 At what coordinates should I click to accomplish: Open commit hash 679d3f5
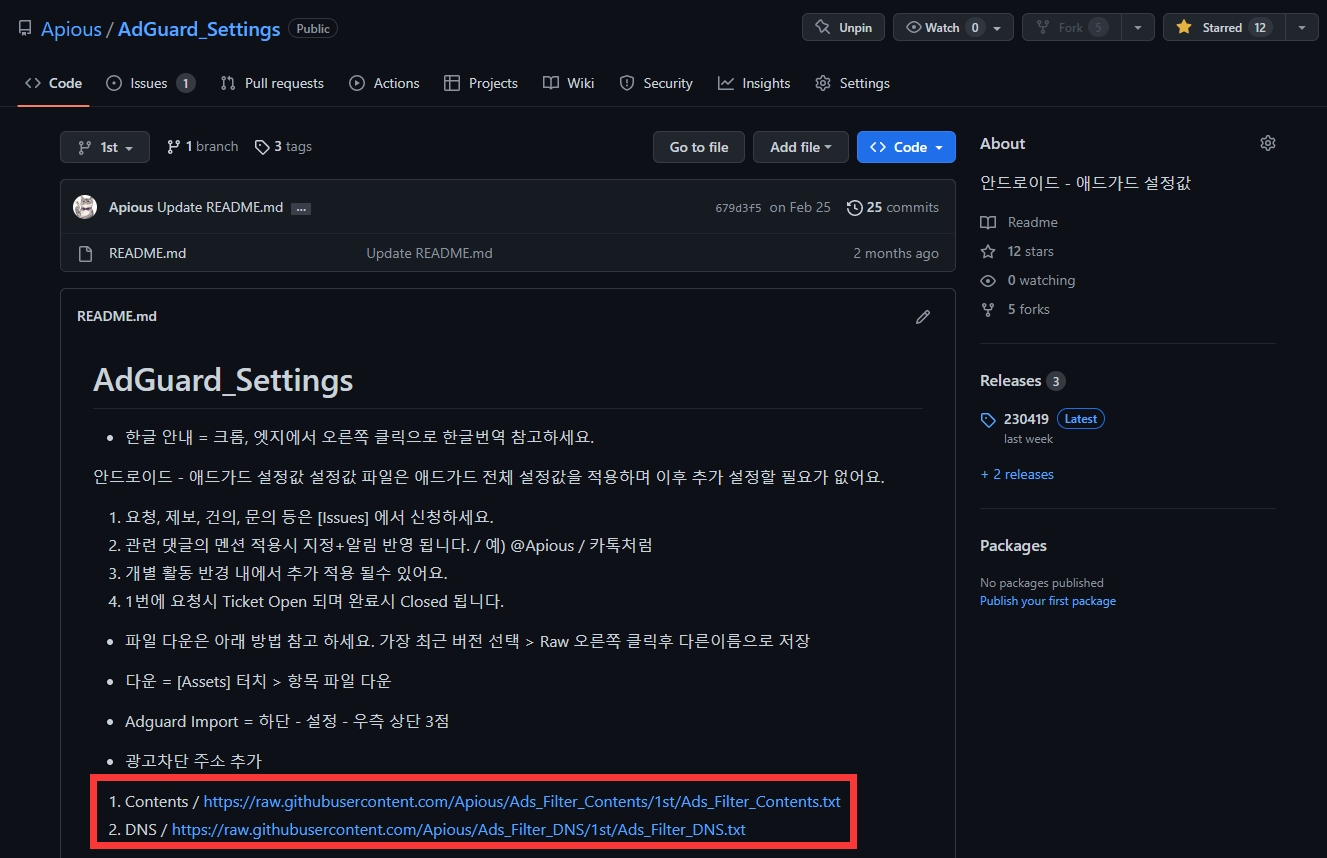[738, 208]
